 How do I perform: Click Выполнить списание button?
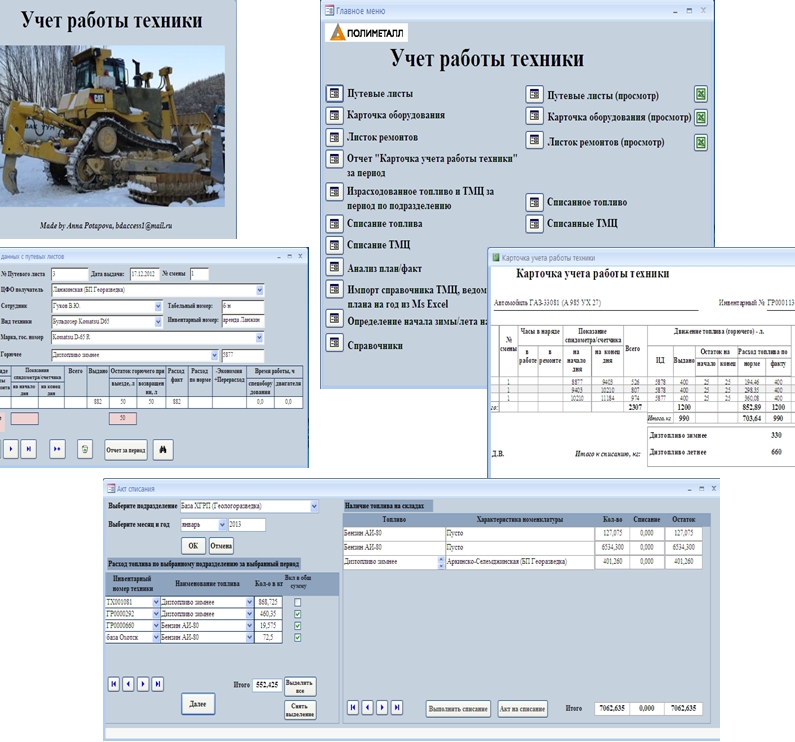tap(458, 709)
